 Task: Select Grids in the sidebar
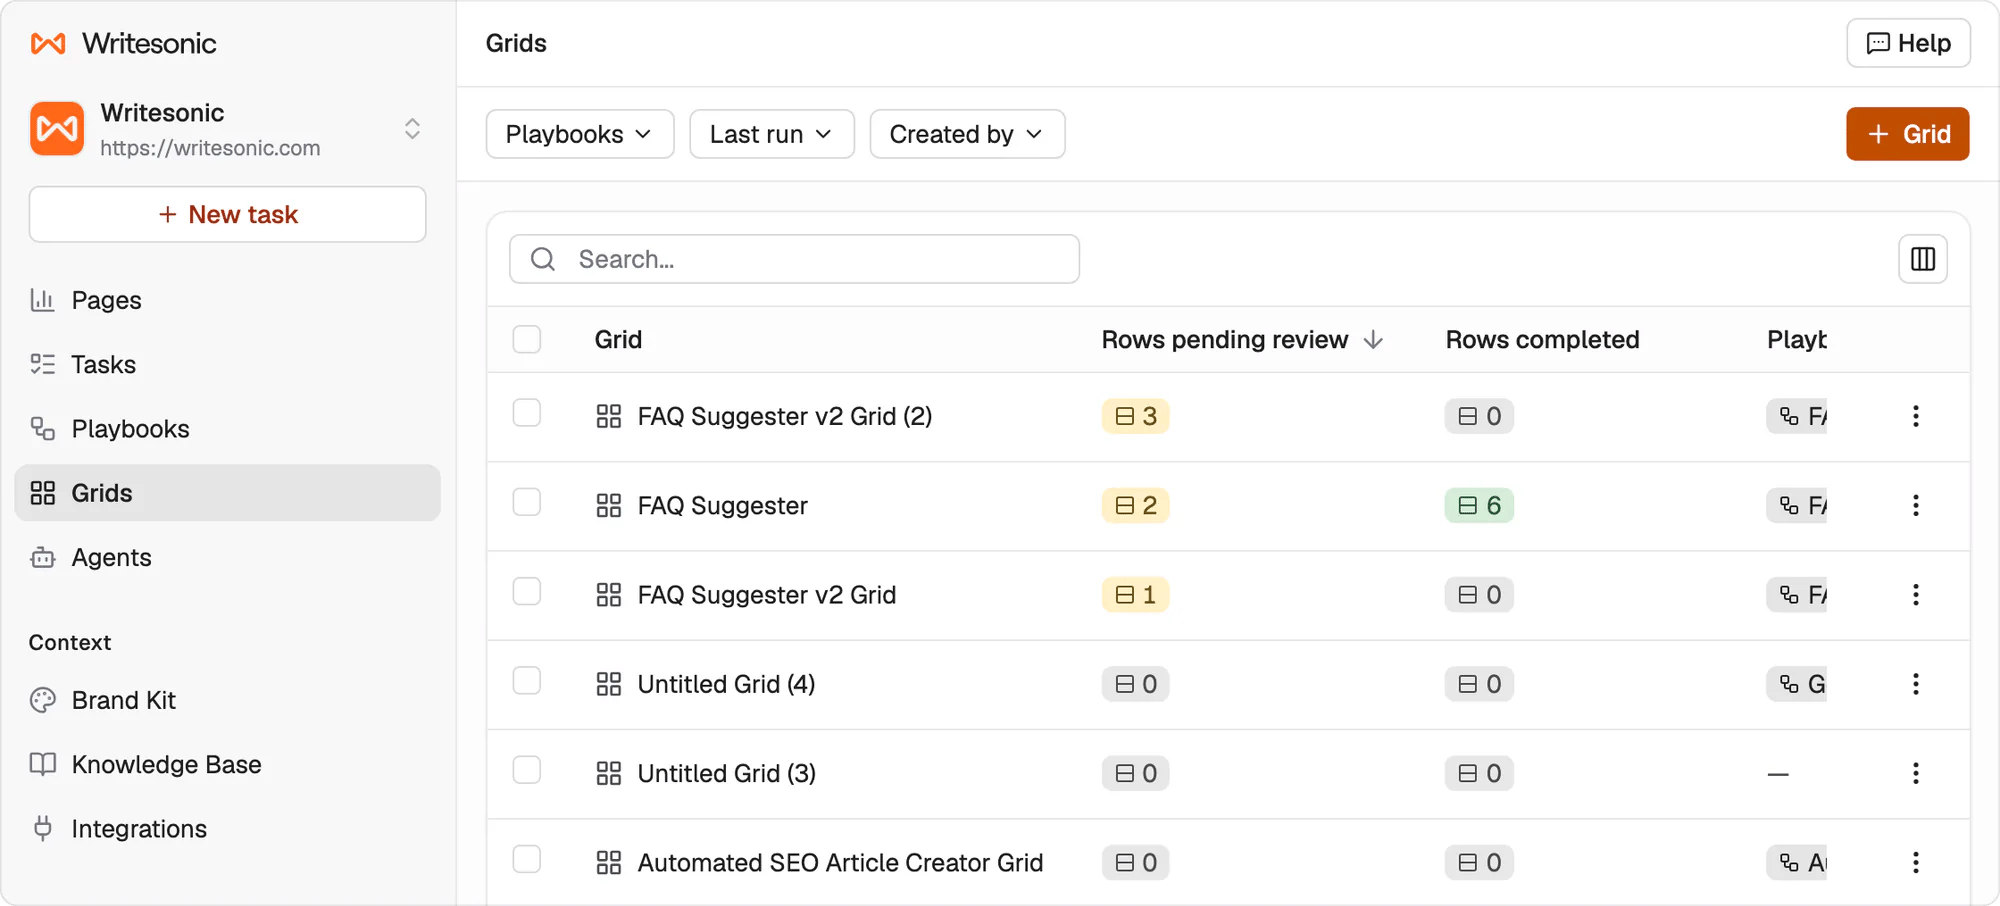pyautogui.click(x=228, y=493)
